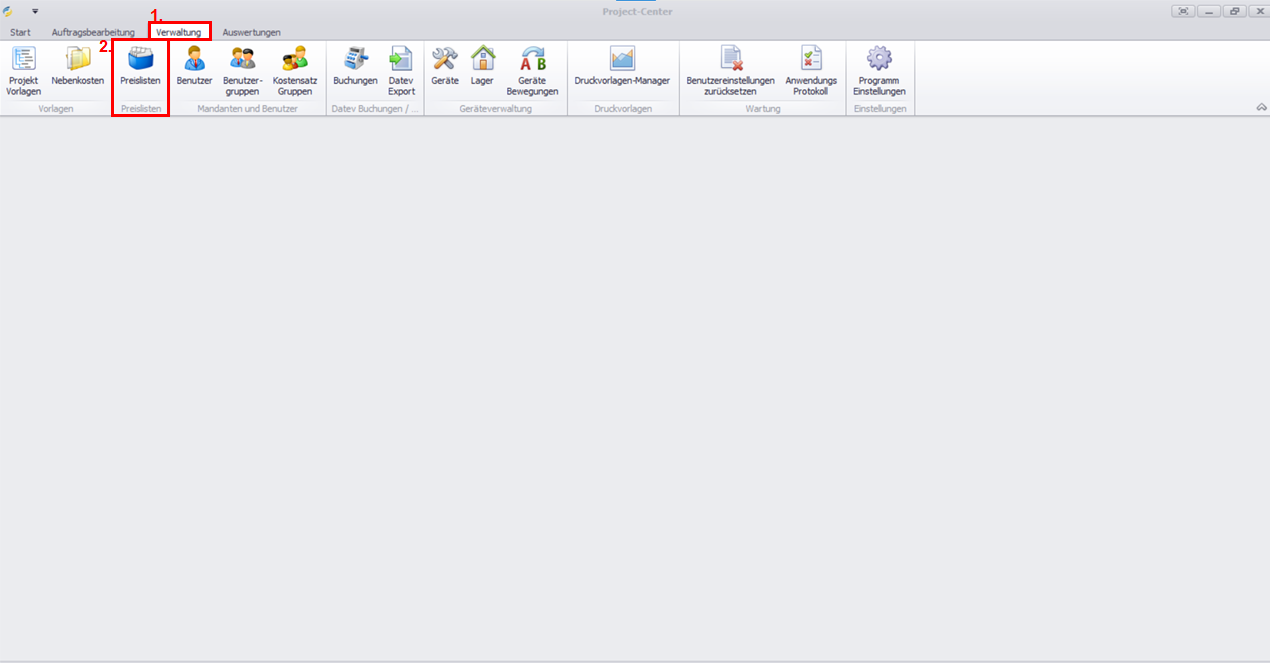The image size is (1270, 663).
Task: Show Geräte Bewegungen
Action: click(x=532, y=70)
